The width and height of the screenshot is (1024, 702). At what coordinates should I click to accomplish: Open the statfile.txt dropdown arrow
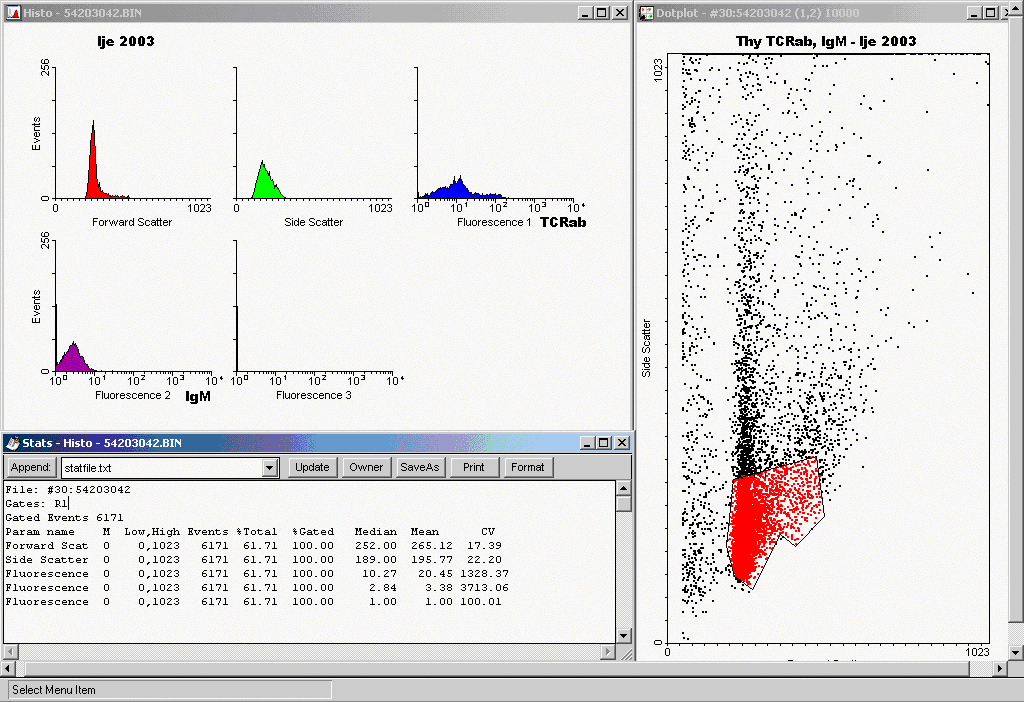pyautogui.click(x=269, y=467)
